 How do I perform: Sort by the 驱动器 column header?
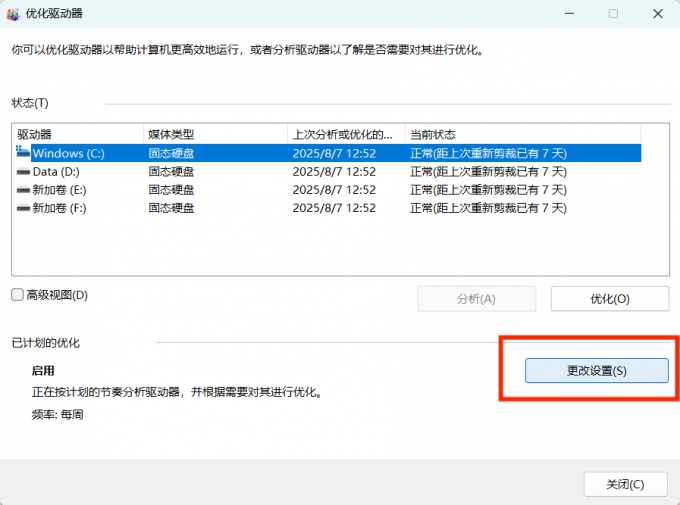click(78, 134)
